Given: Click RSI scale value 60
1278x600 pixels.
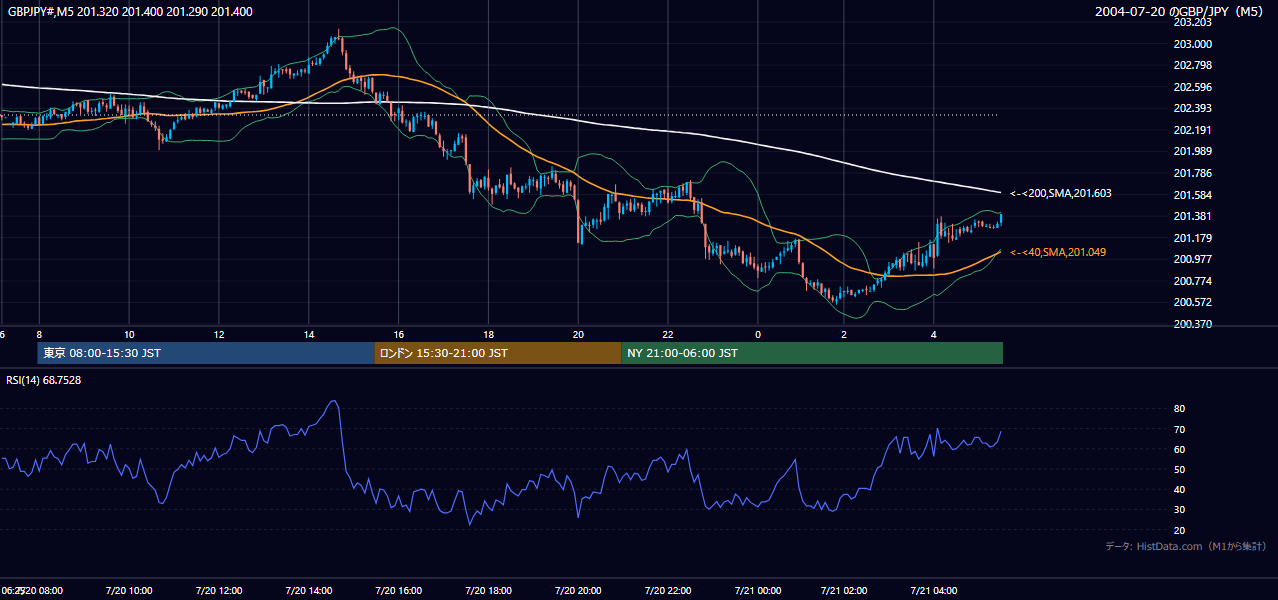Looking at the screenshot, I should tap(1180, 449).
